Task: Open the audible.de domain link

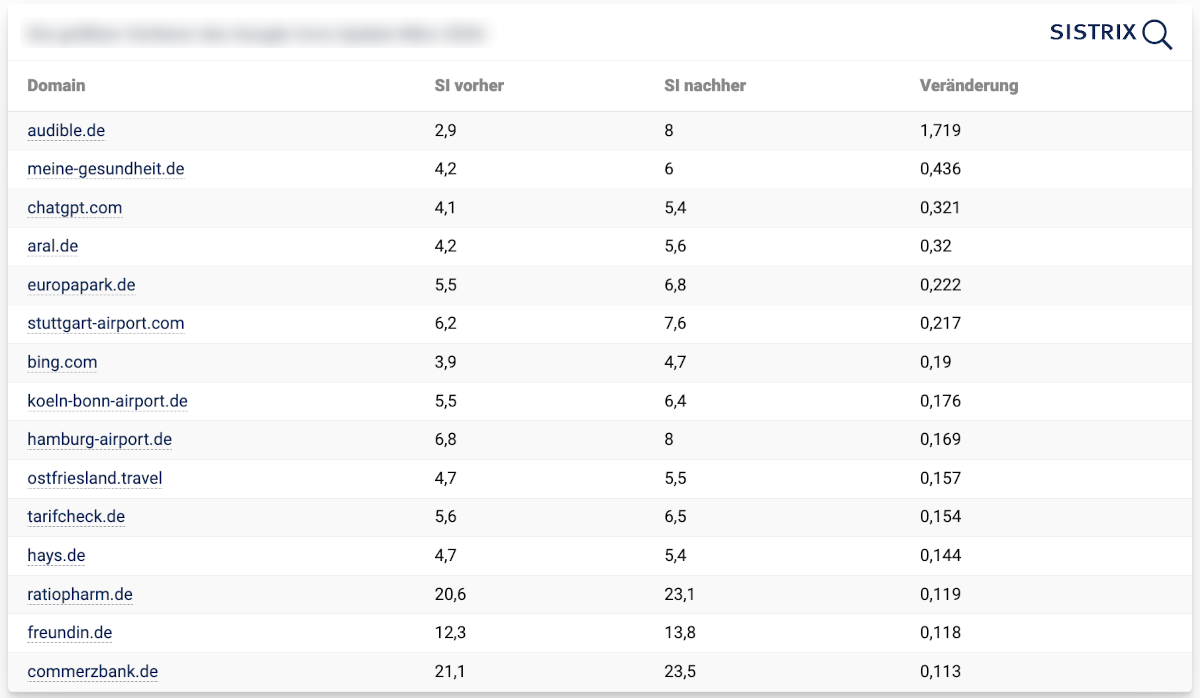Action: point(66,131)
